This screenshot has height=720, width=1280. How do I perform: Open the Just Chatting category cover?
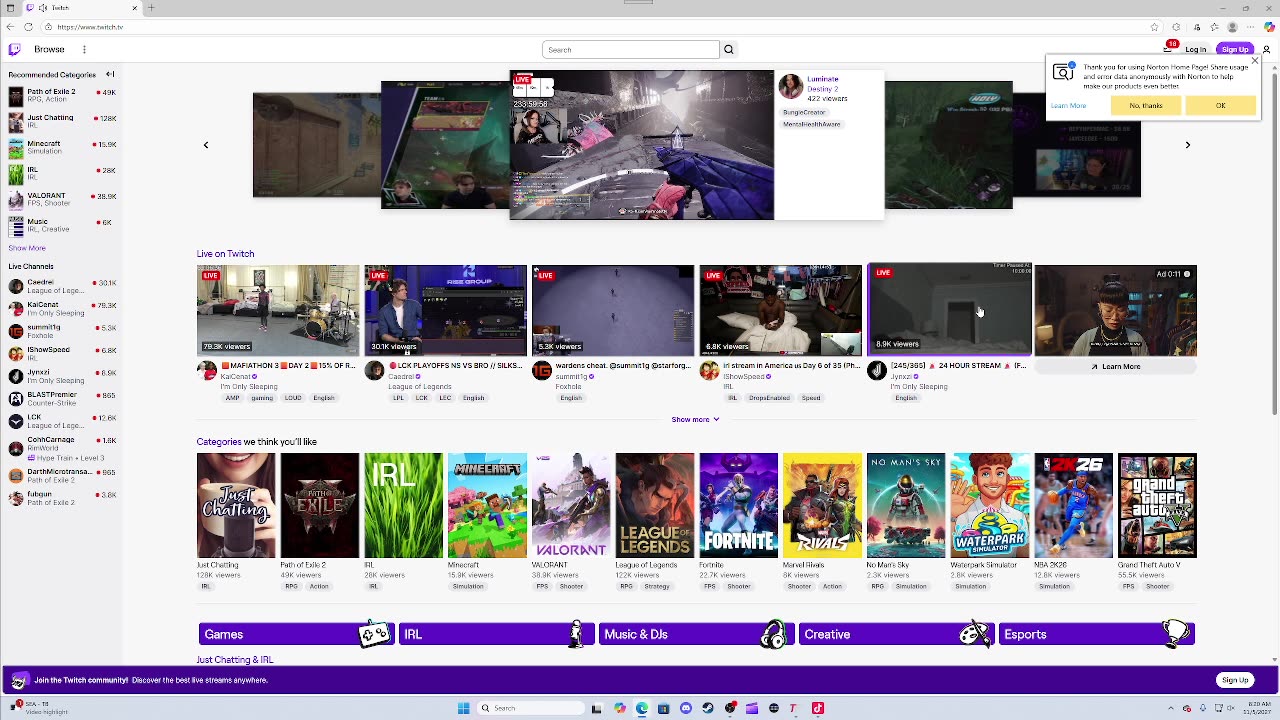click(x=236, y=505)
